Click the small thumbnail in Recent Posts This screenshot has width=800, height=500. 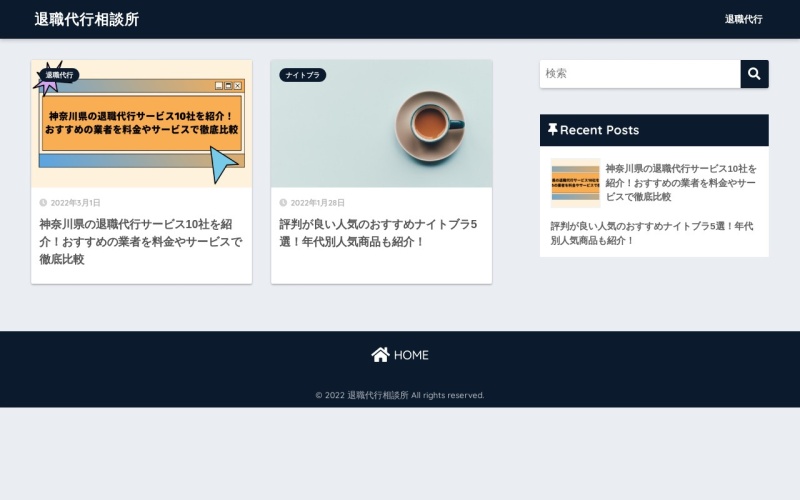575,183
